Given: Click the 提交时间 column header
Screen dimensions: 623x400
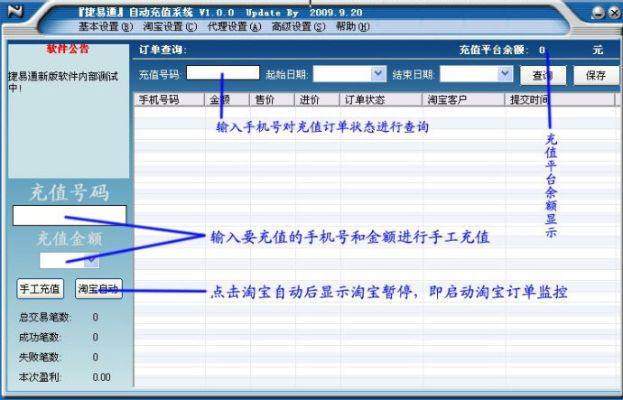Looking at the screenshot, I should click(x=530, y=100).
